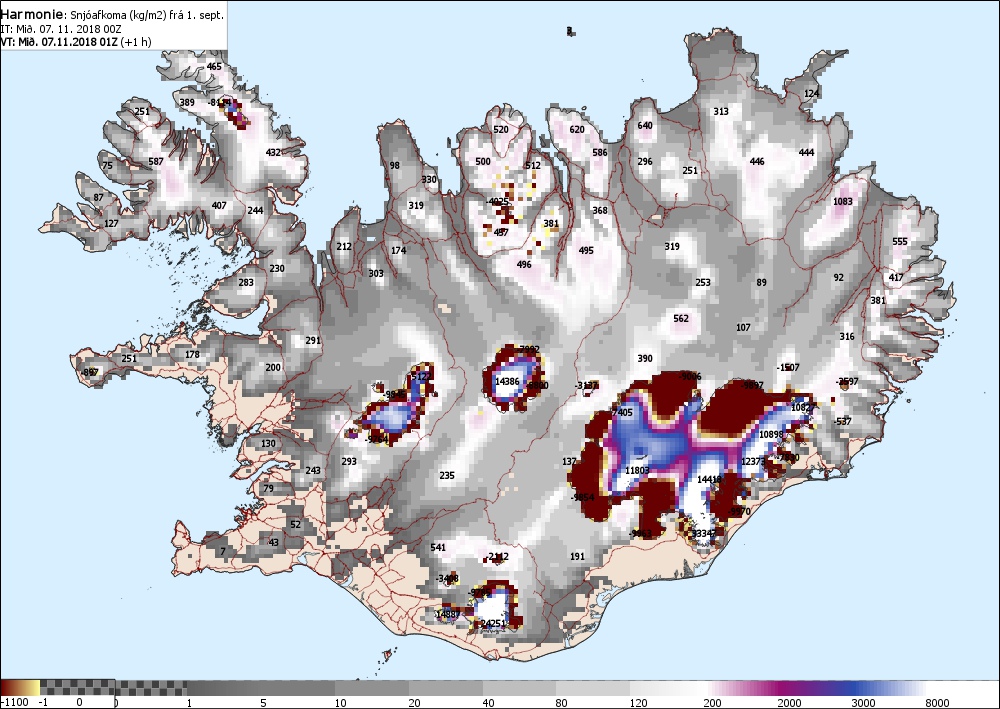Image resolution: width=1000 pixels, height=709 pixels.
Task: Click the value 520 on the map
Action: 501,129
